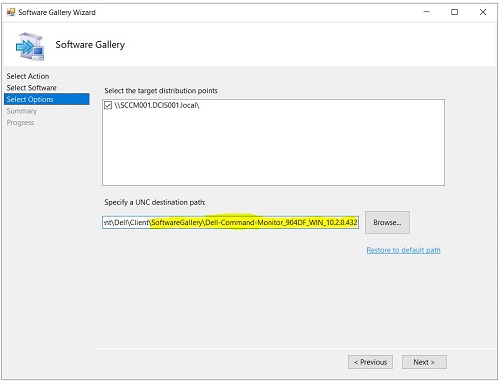500x383 pixels.
Task: Go to the Select Software step
Action: [31, 88]
